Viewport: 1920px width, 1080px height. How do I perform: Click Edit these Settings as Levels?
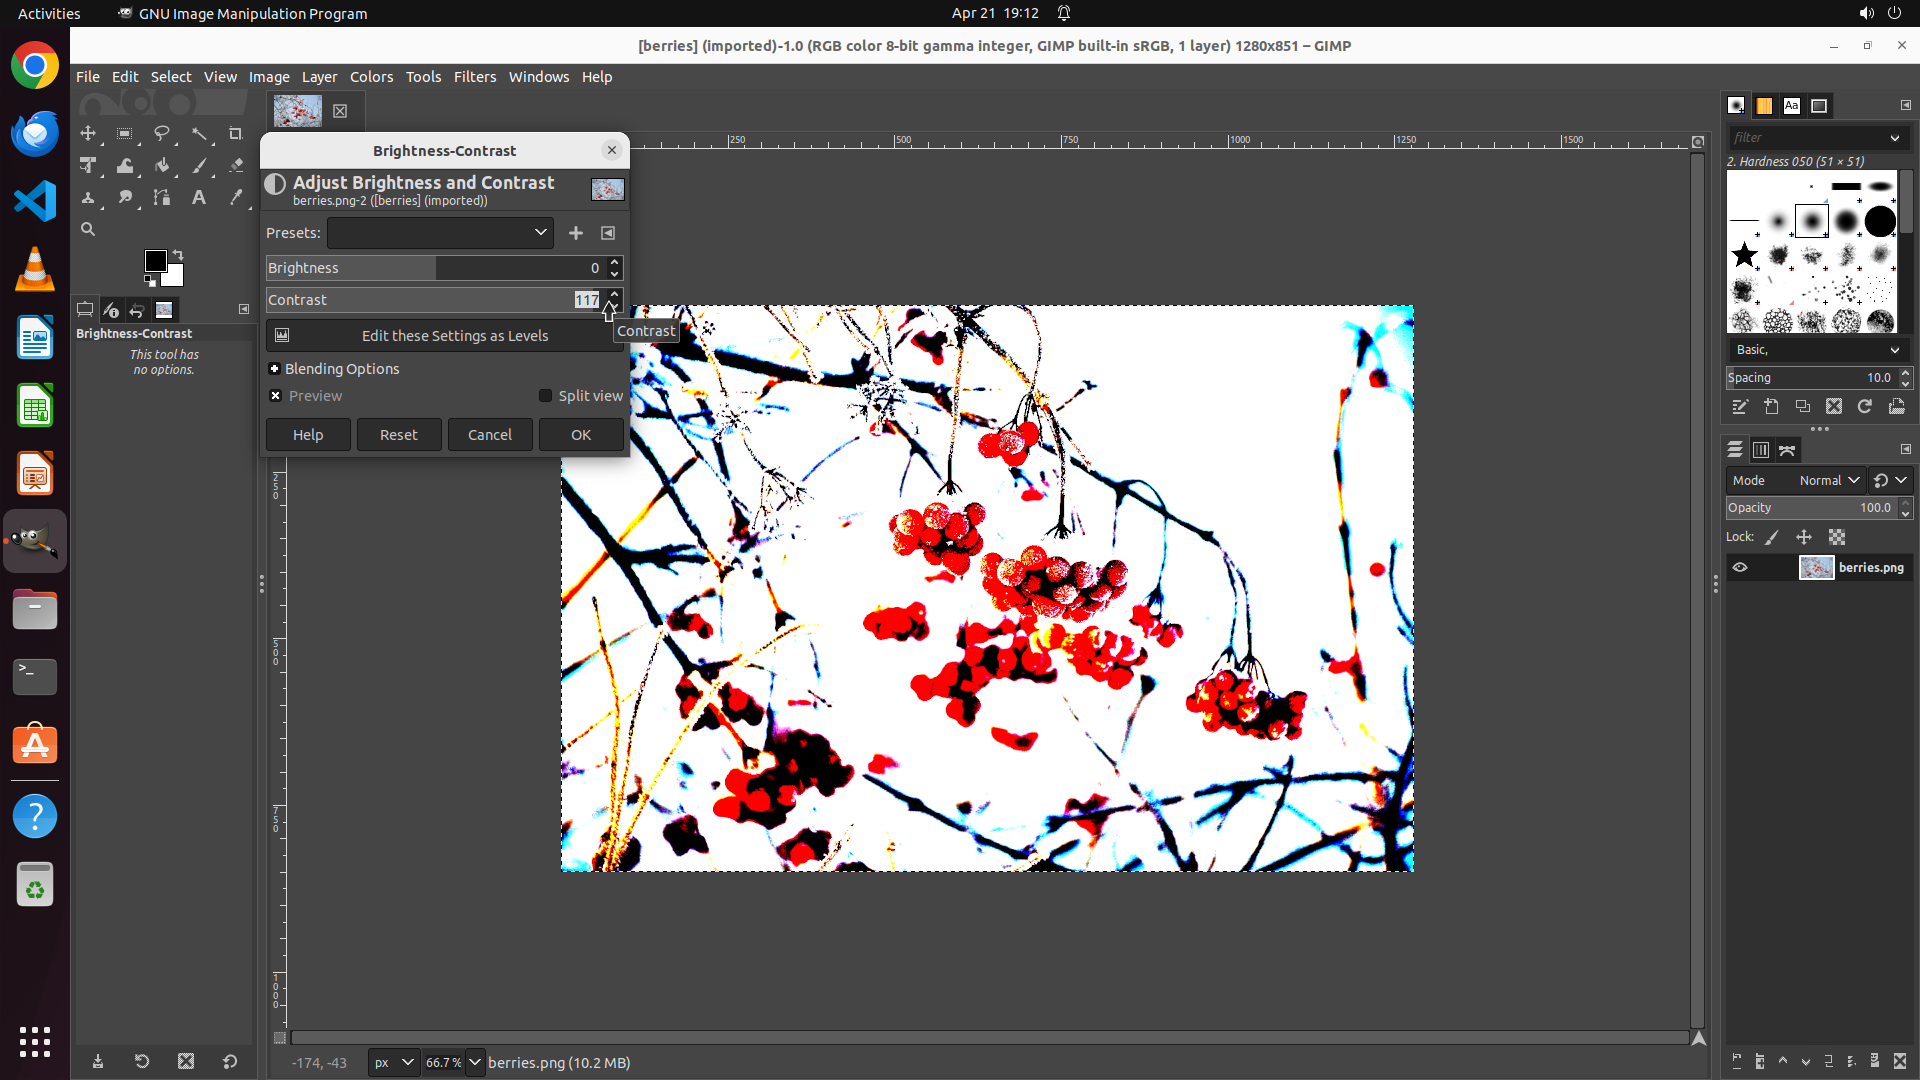[445, 336]
